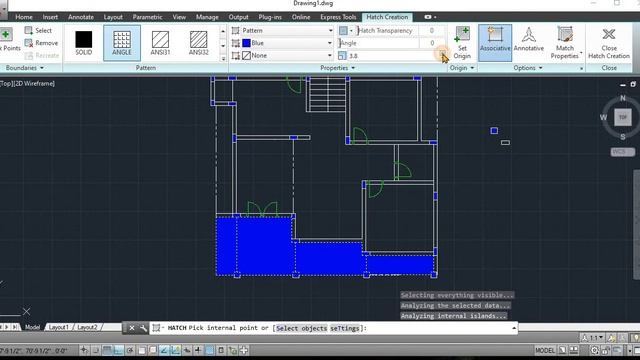Click Select boundary objects icon

[x=29, y=30]
